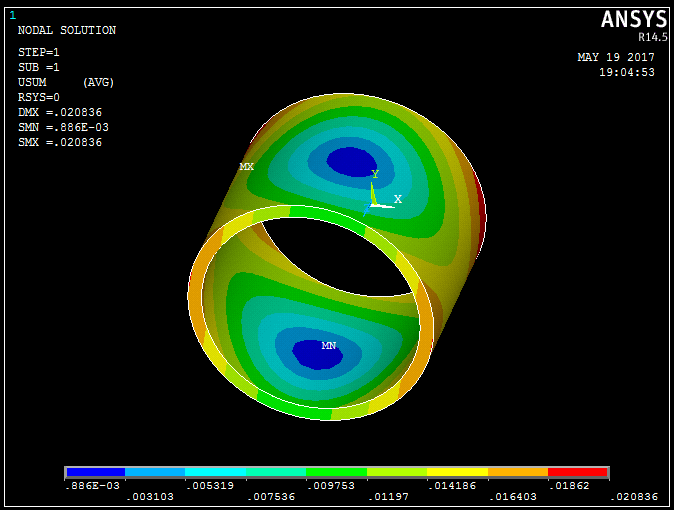Click the .886E-03 legend value
The width and height of the screenshot is (674, 510).
(x=92, y=486)
